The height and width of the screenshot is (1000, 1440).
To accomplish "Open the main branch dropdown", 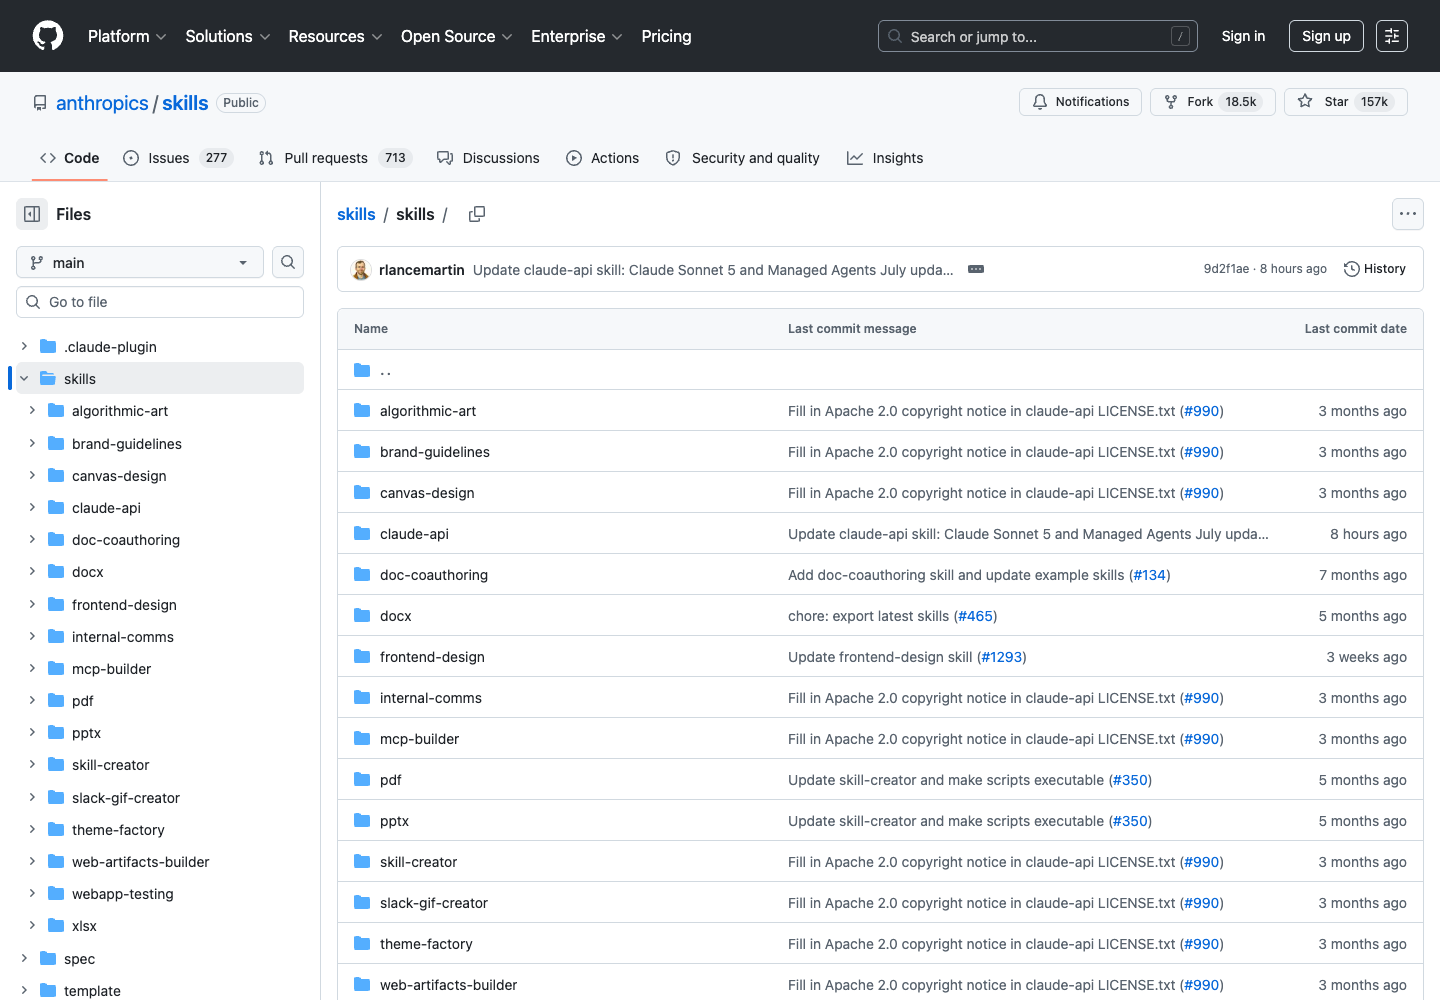I will (140, 262).
